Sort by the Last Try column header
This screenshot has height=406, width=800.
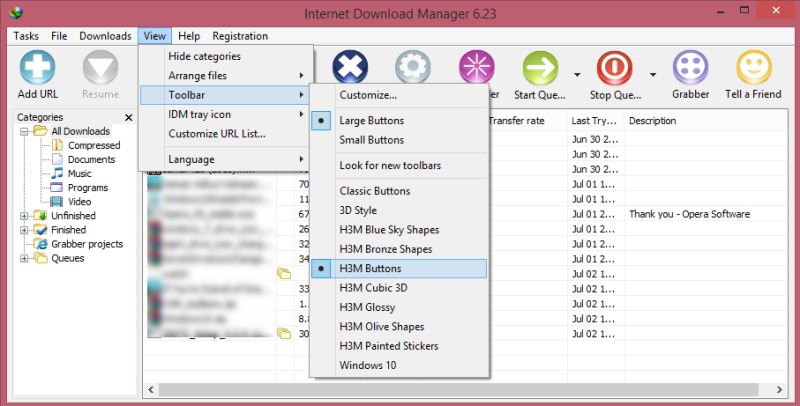pyautogui.click(x=595, y=121)
